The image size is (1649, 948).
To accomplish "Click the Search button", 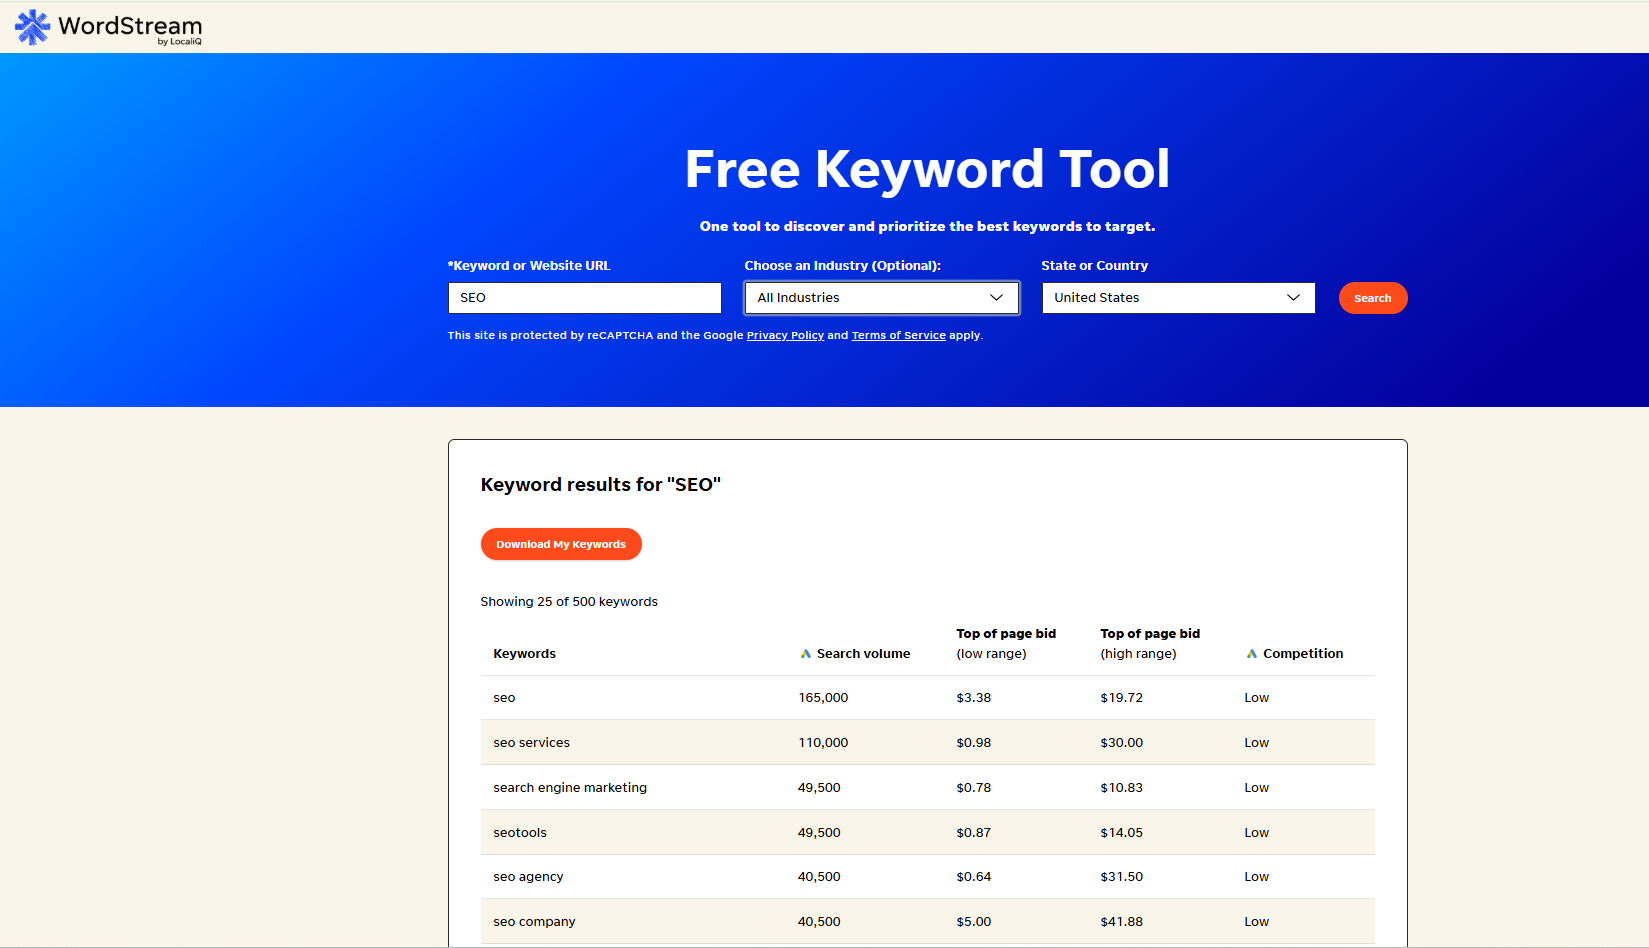I will click(x=1372, y=297).
